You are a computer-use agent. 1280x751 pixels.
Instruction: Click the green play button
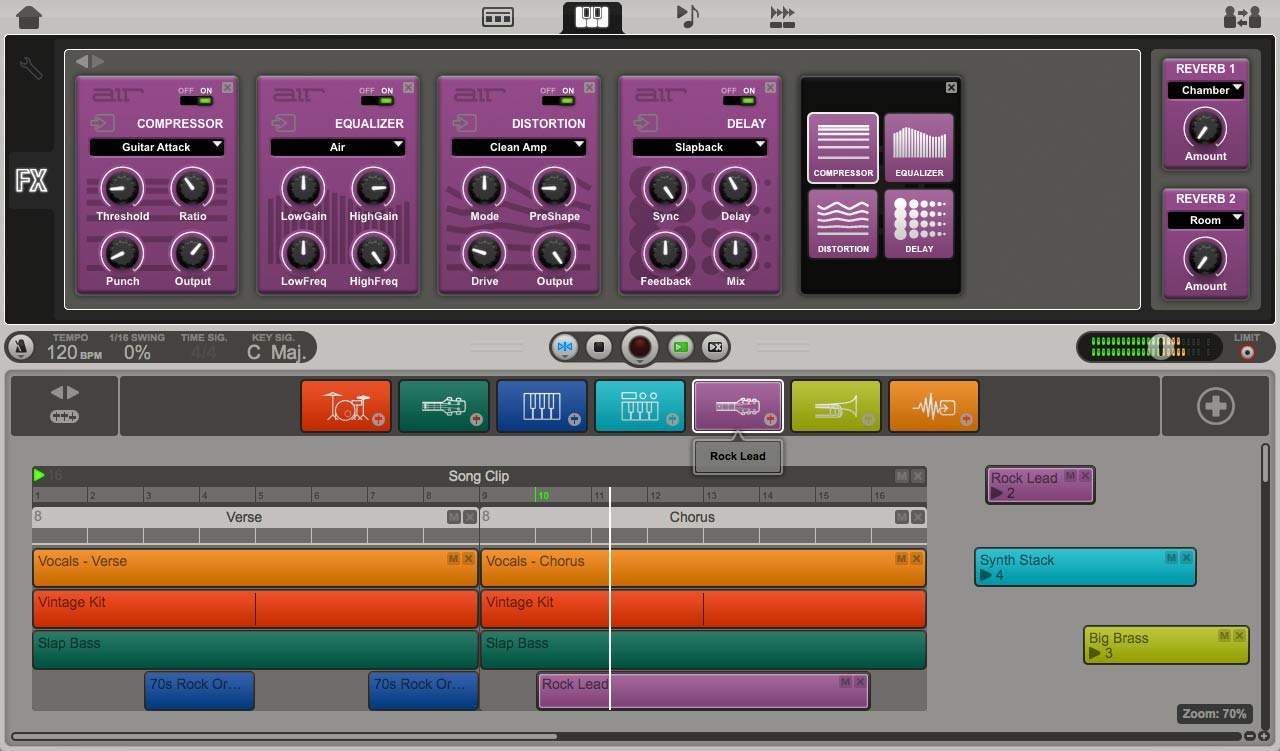point(681,347)
